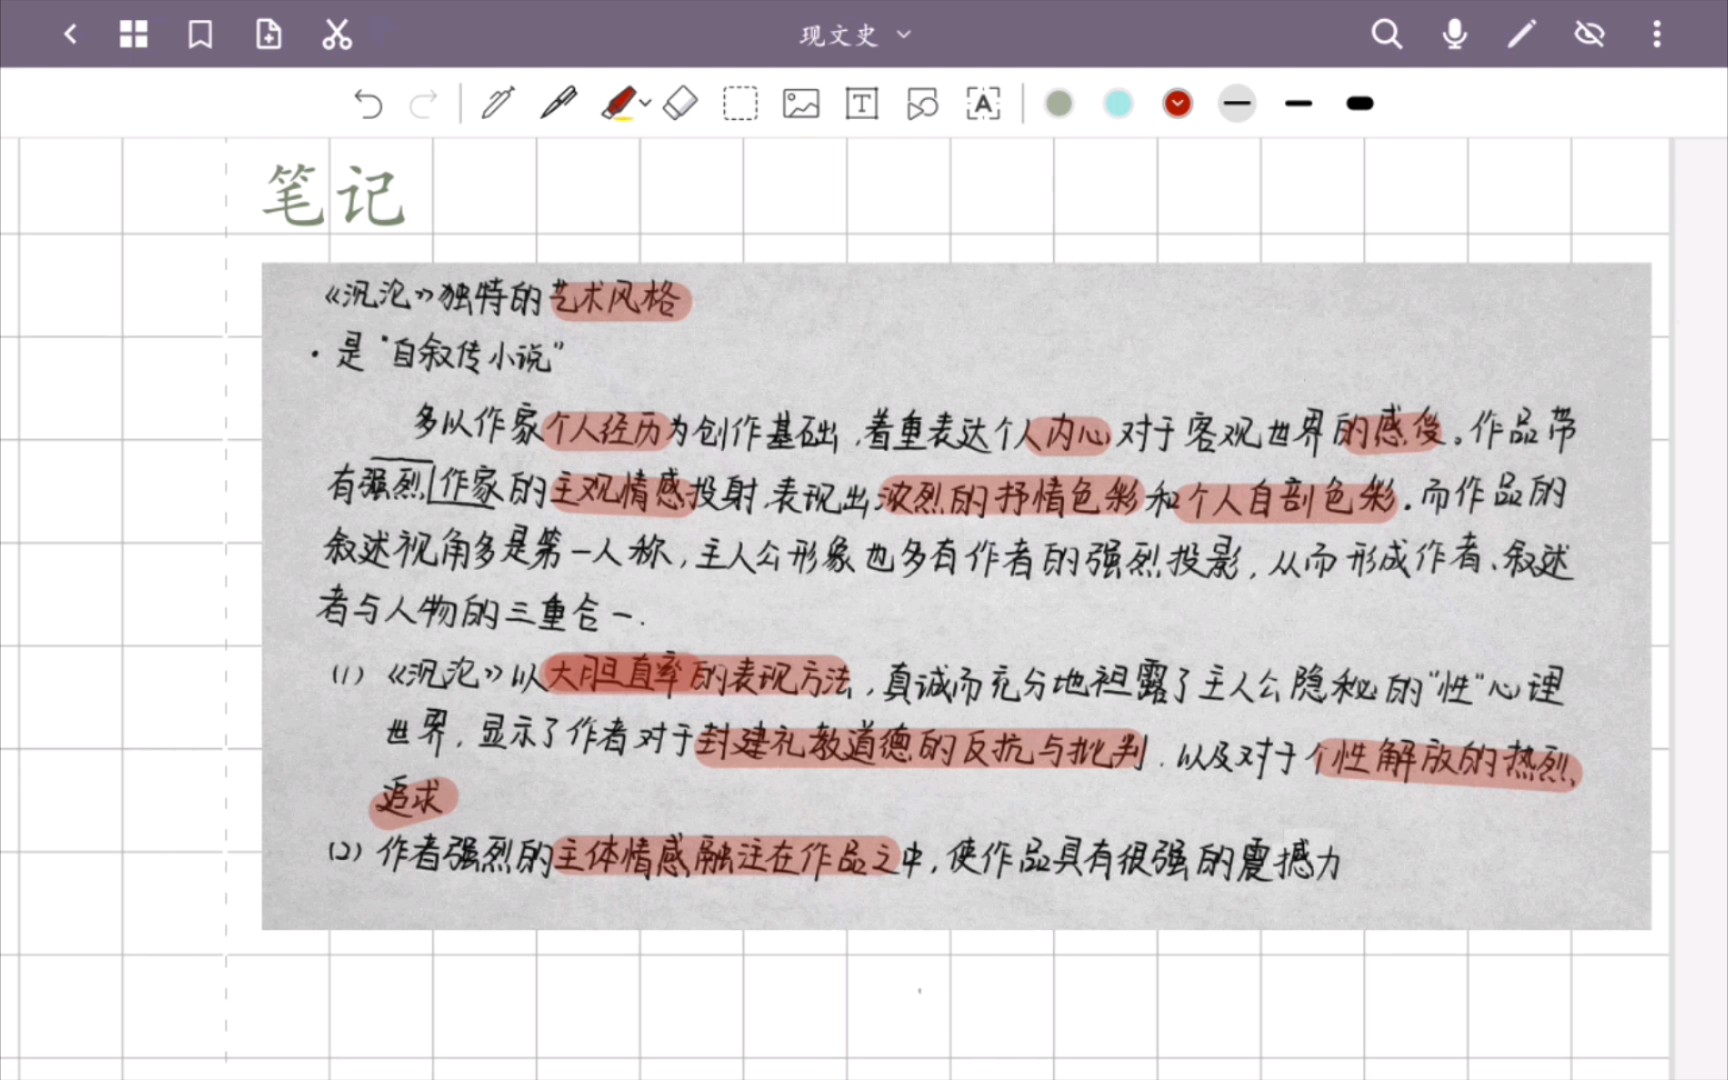This screenshot has width=1728, height=1080.
Task: Start audio recording with the microphone
Action: [1455, 34]
